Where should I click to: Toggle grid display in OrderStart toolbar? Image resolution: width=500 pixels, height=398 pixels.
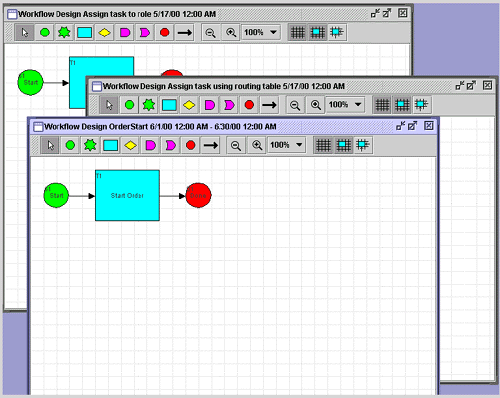click(x=323, y=145)
